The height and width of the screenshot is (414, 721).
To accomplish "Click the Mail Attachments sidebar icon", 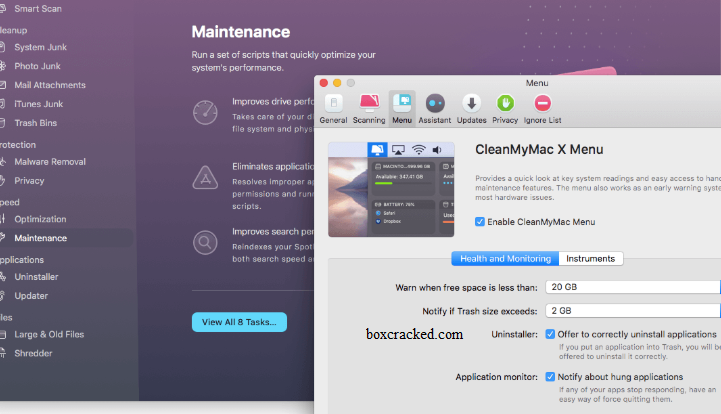I will point(2,85).
